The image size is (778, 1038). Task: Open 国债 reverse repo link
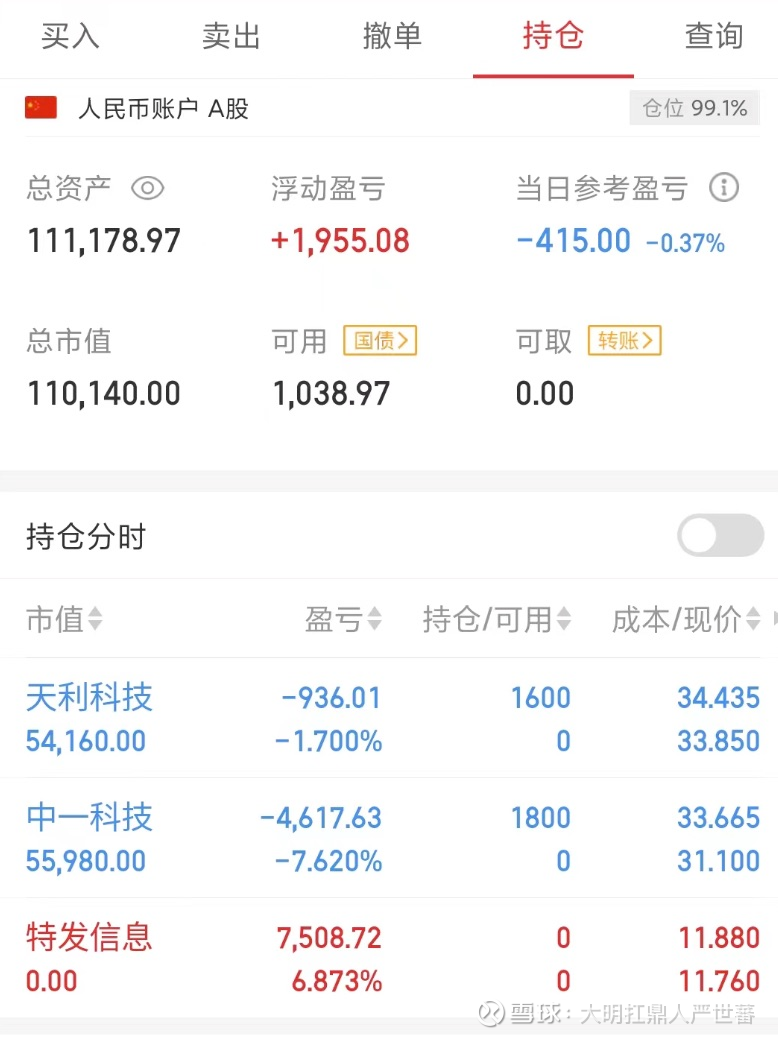380,341
